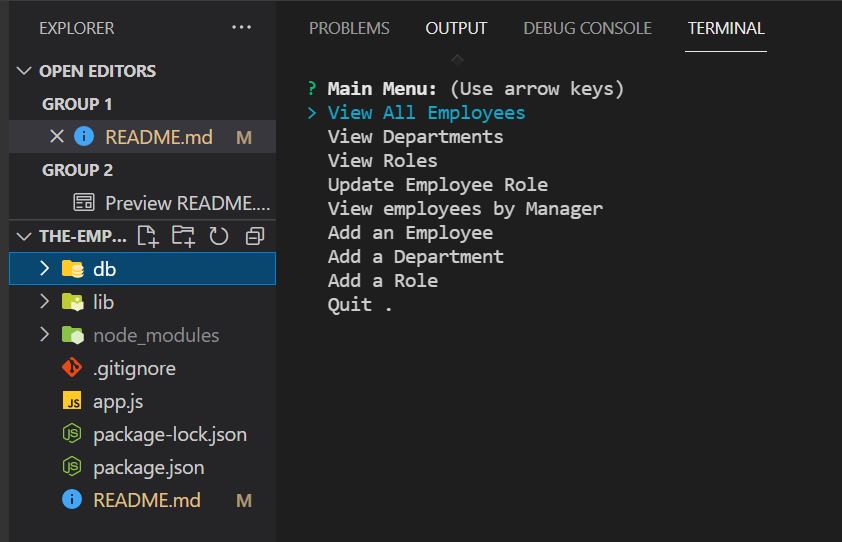
Task: Click the git icon of .gitignore
Action: (72, 368)
